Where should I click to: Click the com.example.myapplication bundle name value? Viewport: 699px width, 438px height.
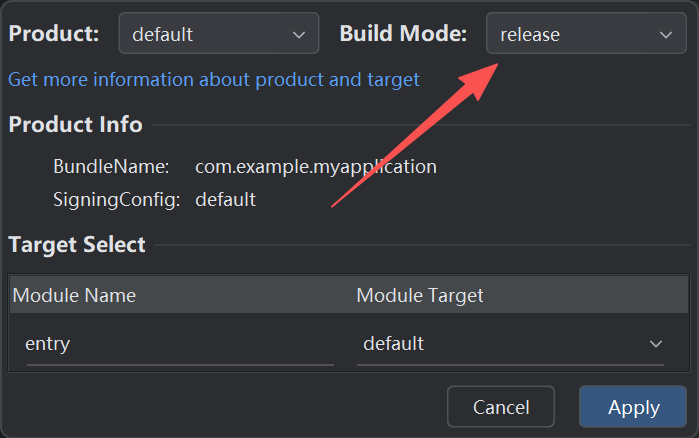pyautogui.click(x=316, y=167)
